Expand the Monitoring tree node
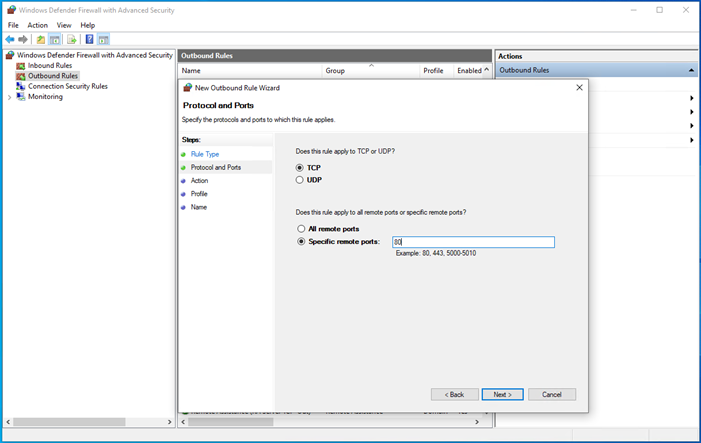The height and width of the screenshot is (443, 701). pyautogui.click(x=9, y=97)
